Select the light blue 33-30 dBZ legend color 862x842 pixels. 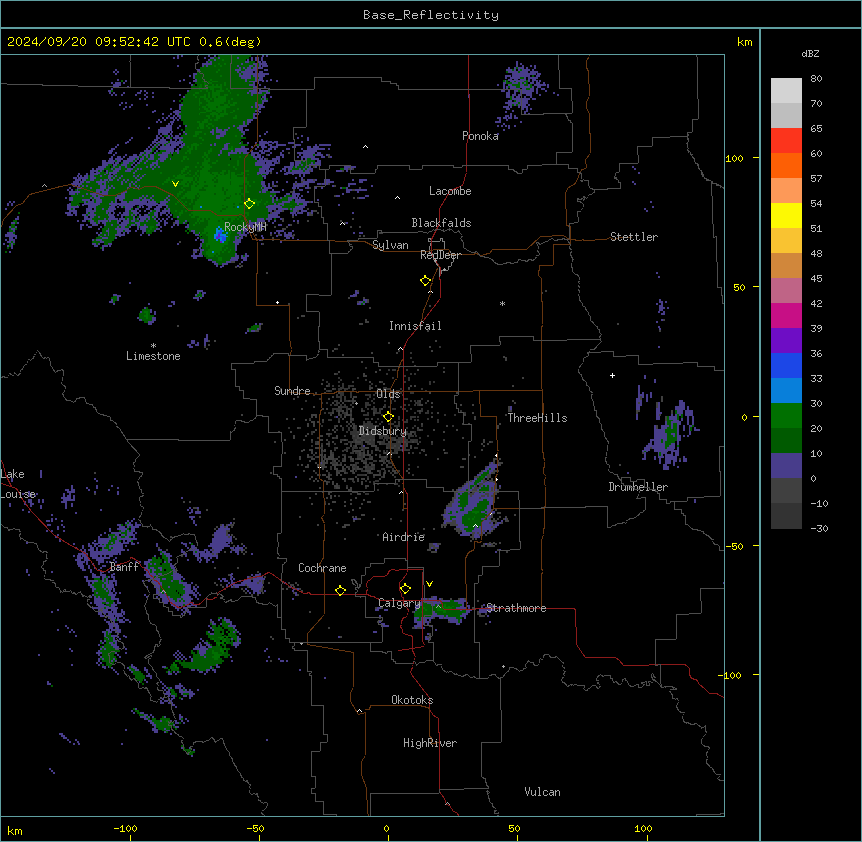pos(786,391)
